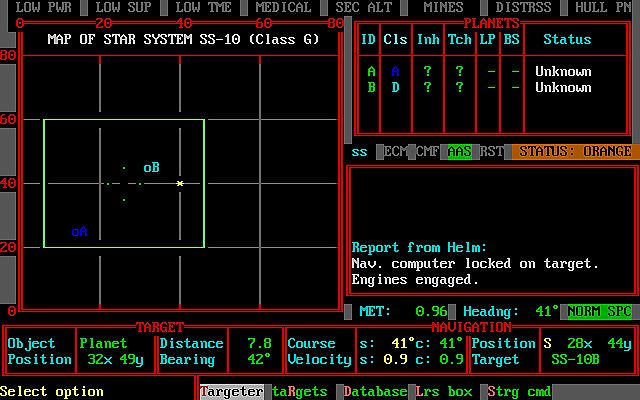
Task: Click the Report from Helm heading
Action: pyautogui.click(x=419, y=247)
